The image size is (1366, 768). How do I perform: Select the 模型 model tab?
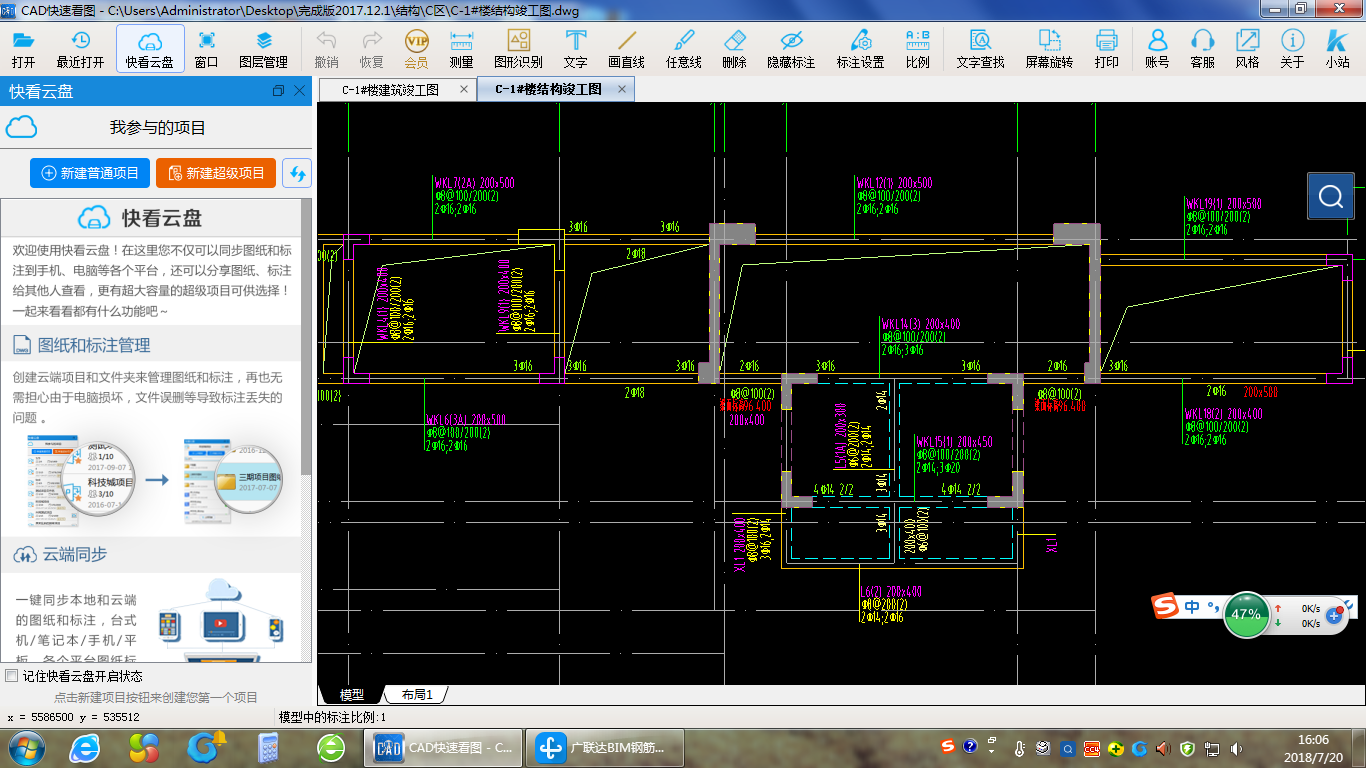[352, 694]
